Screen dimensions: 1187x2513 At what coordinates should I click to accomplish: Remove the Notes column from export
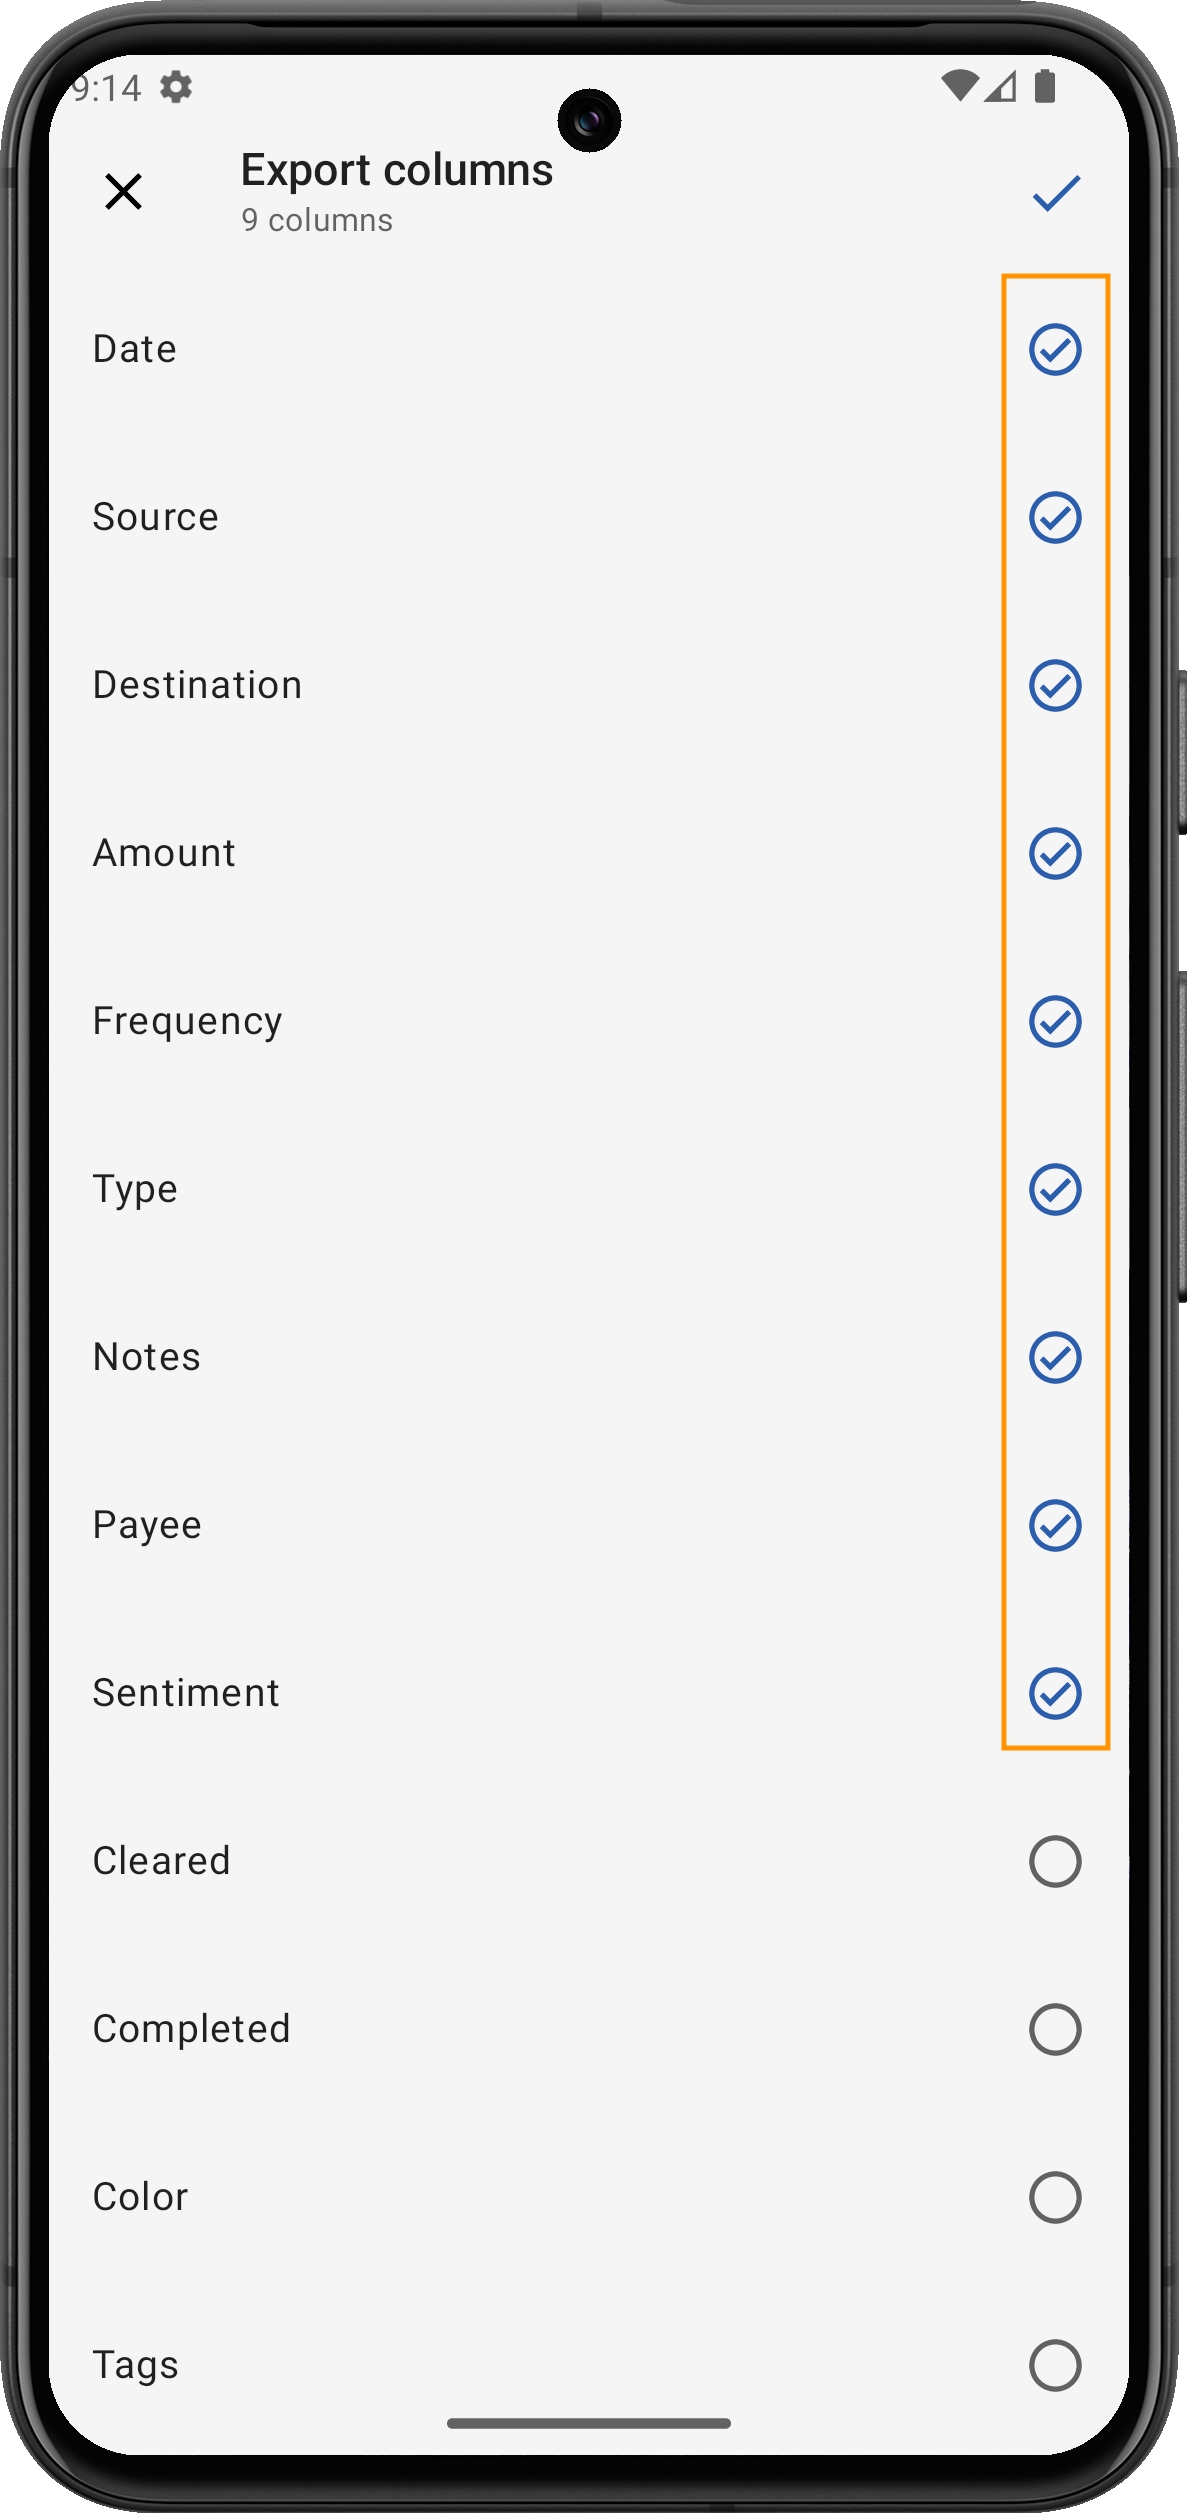tap(1055, 1358)
